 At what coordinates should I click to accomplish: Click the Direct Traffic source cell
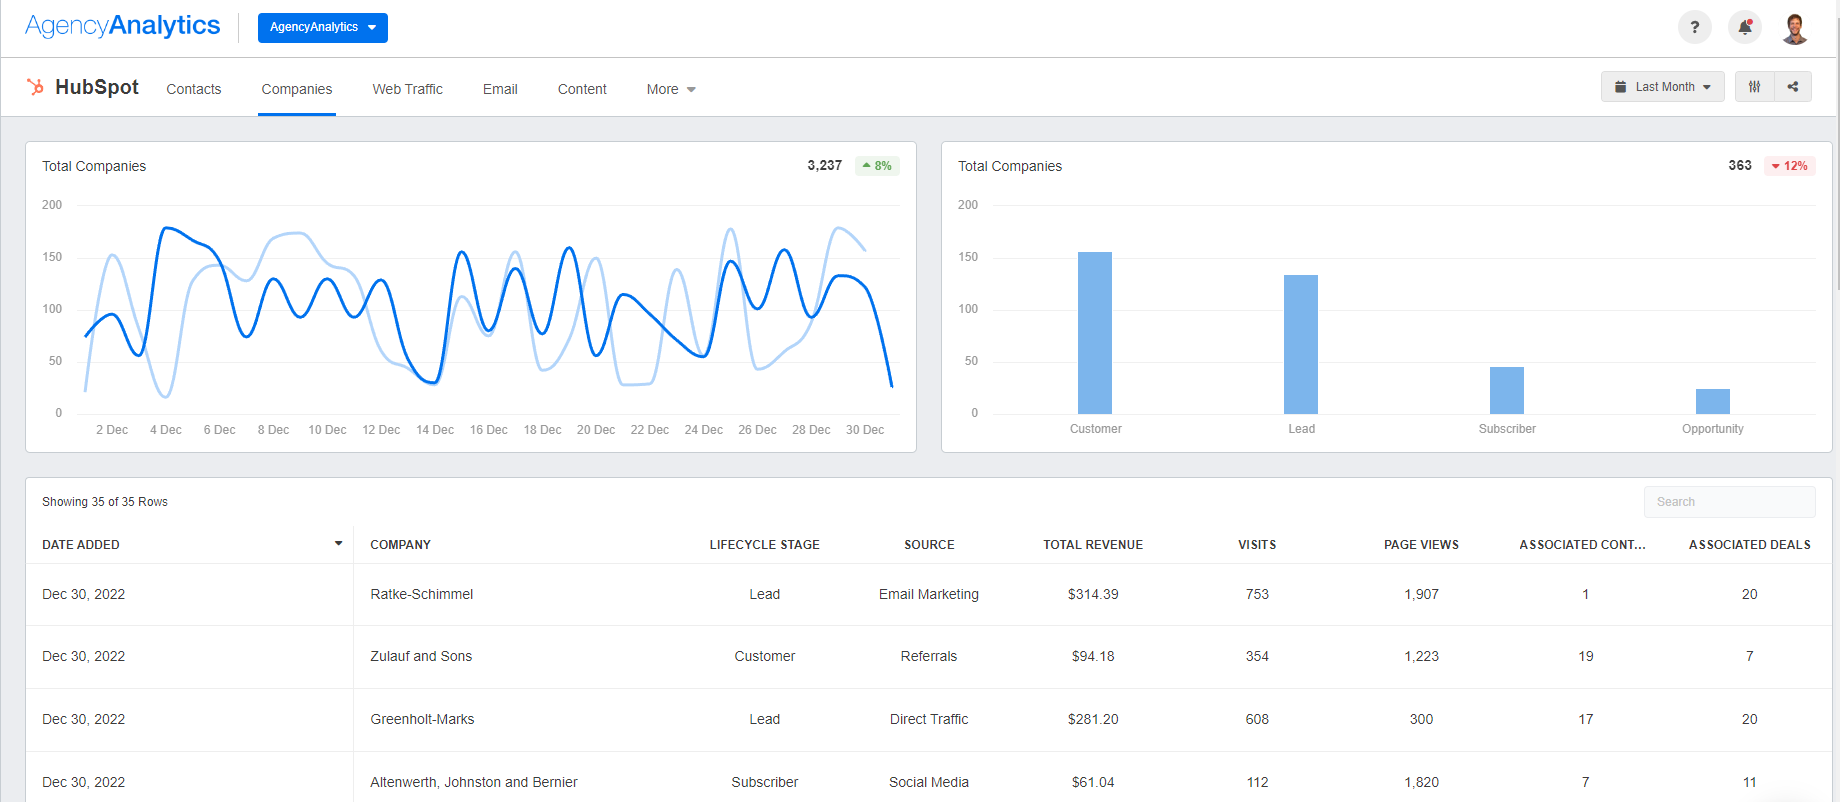coord(929,719)
